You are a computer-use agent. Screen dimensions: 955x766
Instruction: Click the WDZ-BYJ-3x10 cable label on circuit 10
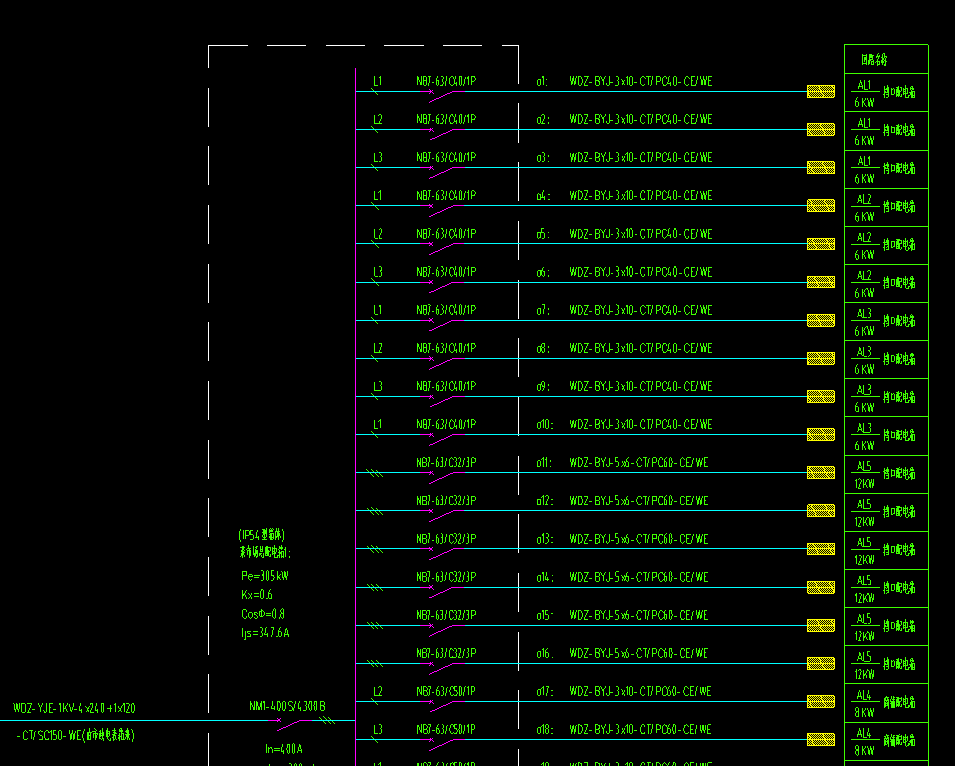(x=641, y=424)
